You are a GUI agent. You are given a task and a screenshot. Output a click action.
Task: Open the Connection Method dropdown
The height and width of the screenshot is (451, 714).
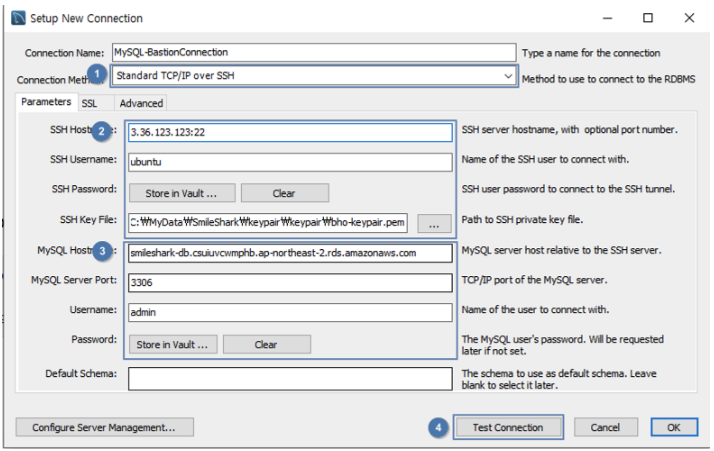click(314, 76)
